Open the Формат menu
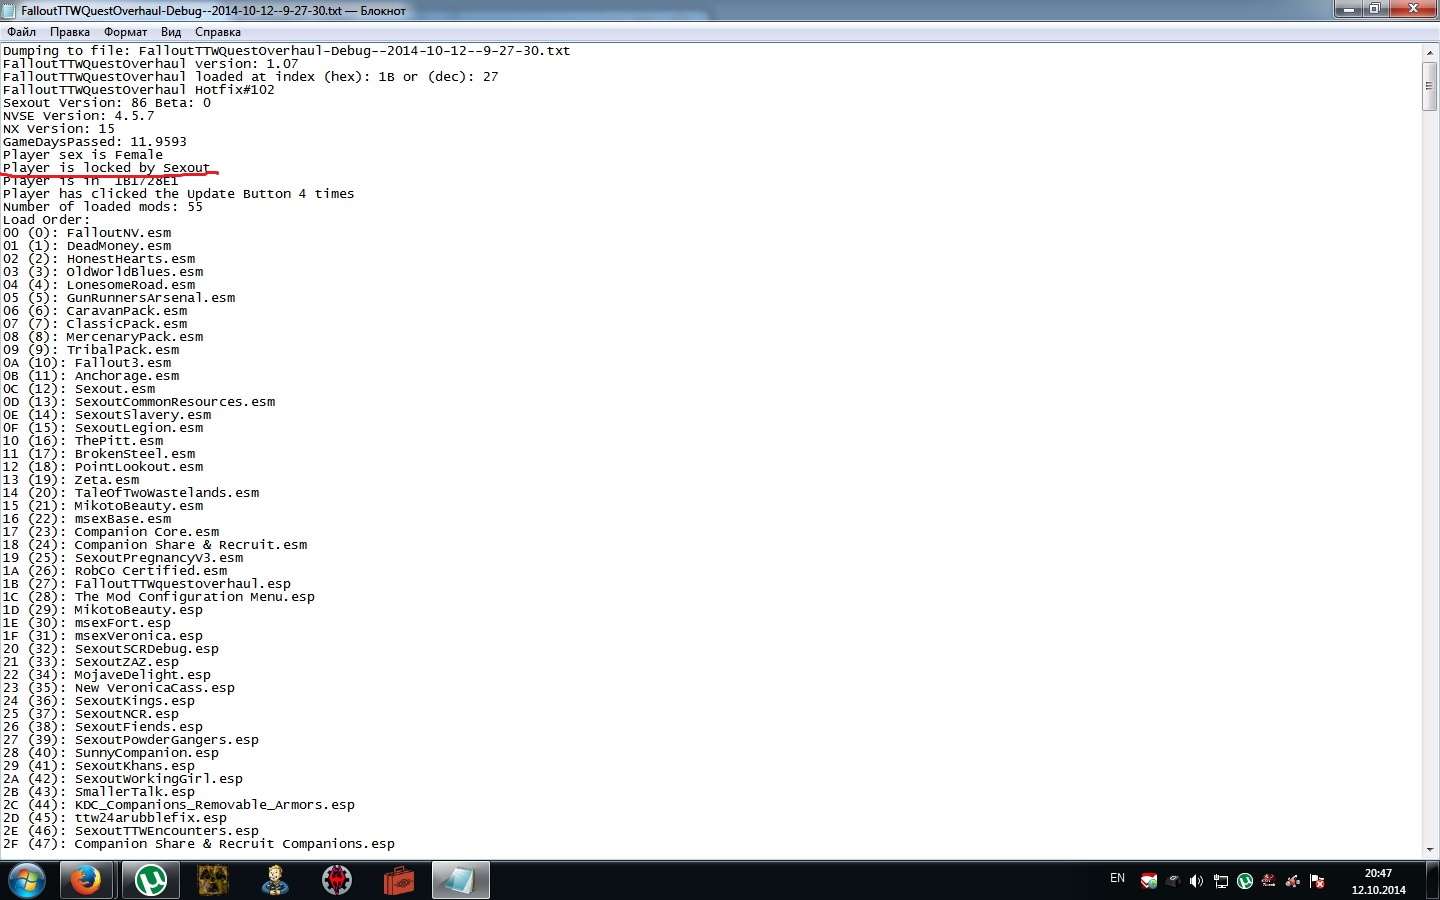The height and width of the screenshot is (900, 1440). [x=126, y=32]
